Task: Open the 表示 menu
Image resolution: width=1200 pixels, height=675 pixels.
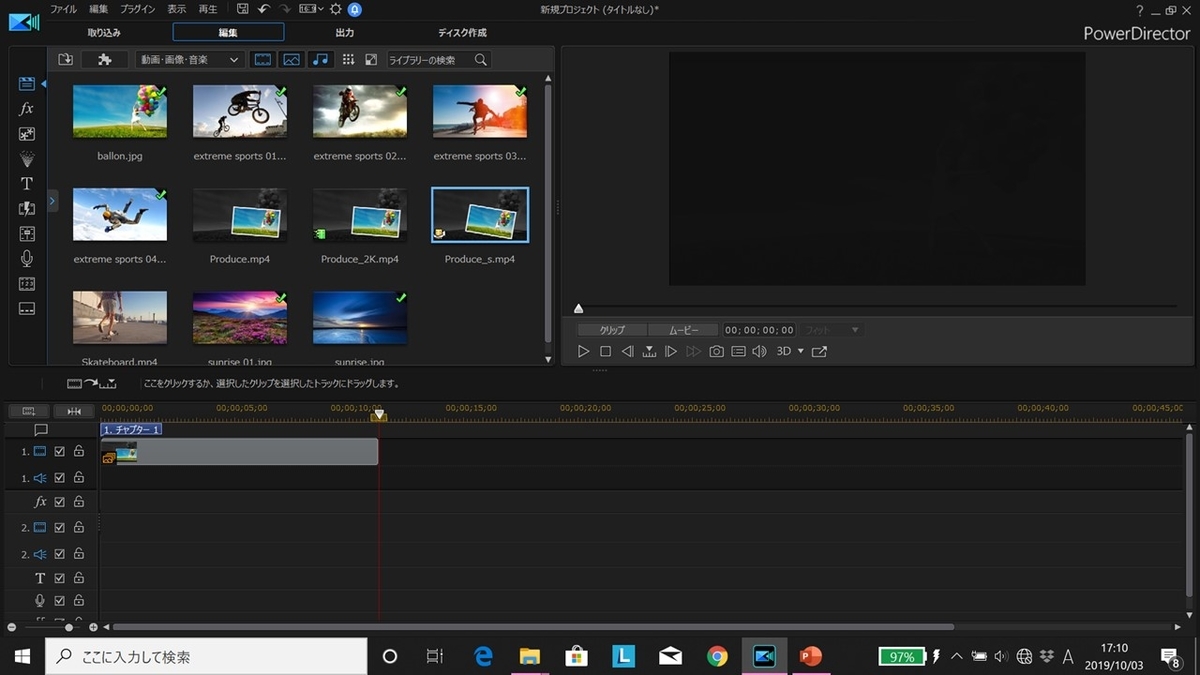Action: click(176, 9)
